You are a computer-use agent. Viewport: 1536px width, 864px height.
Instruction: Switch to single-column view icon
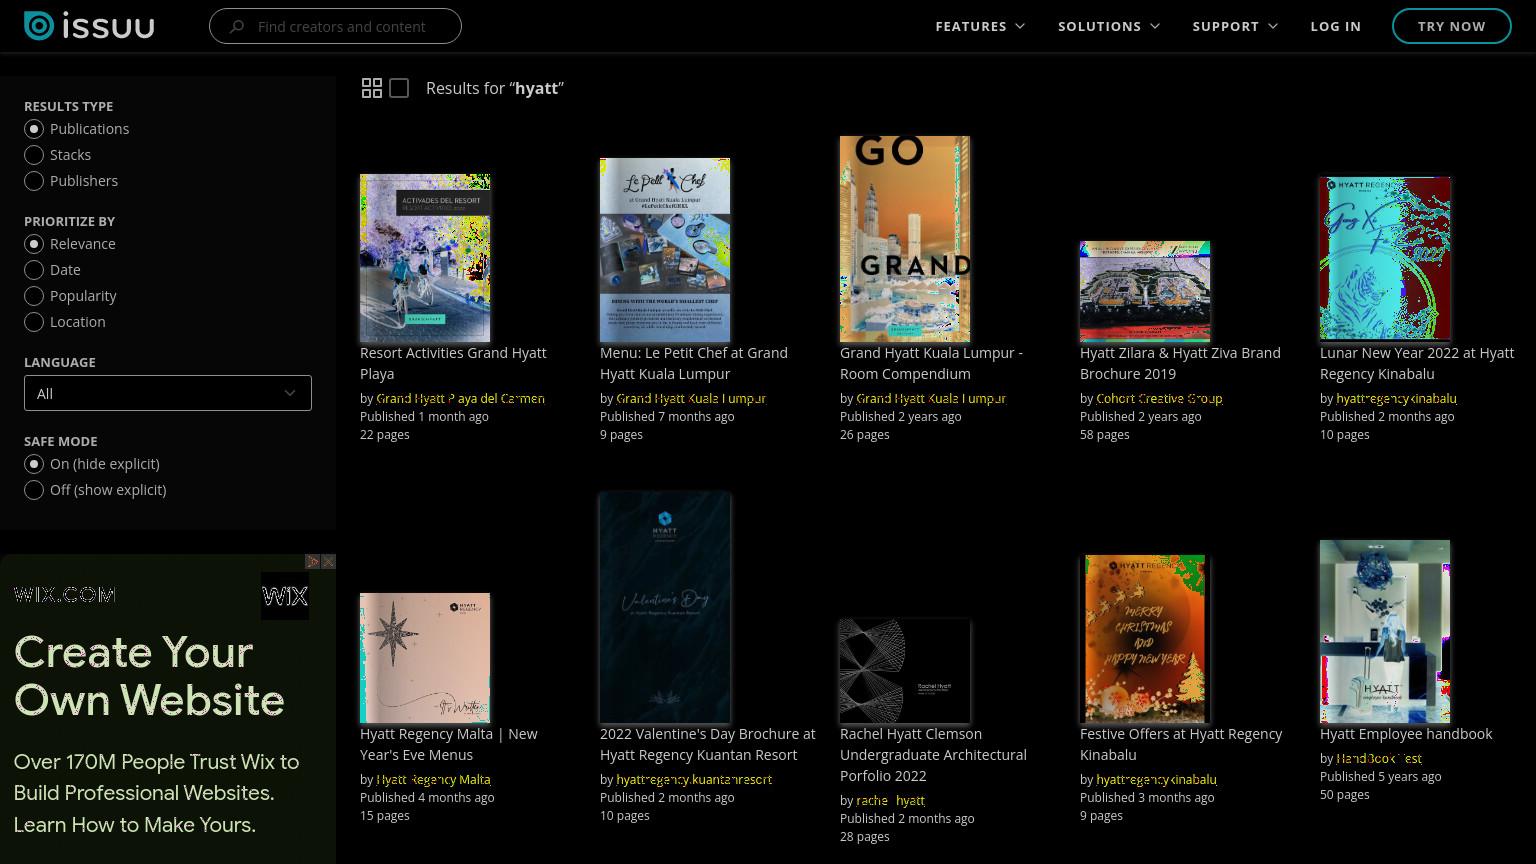point(399,88)
